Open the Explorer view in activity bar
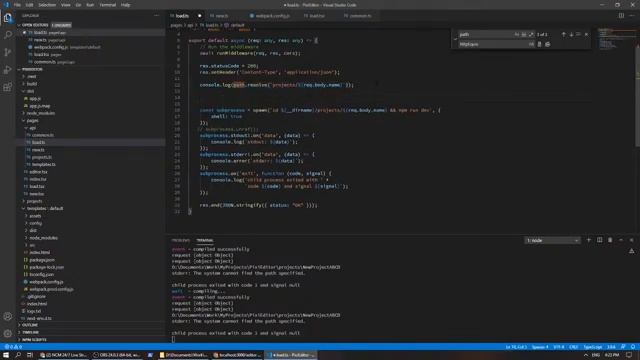This screenshot has width=640, height=360. [x=8, y=18]
